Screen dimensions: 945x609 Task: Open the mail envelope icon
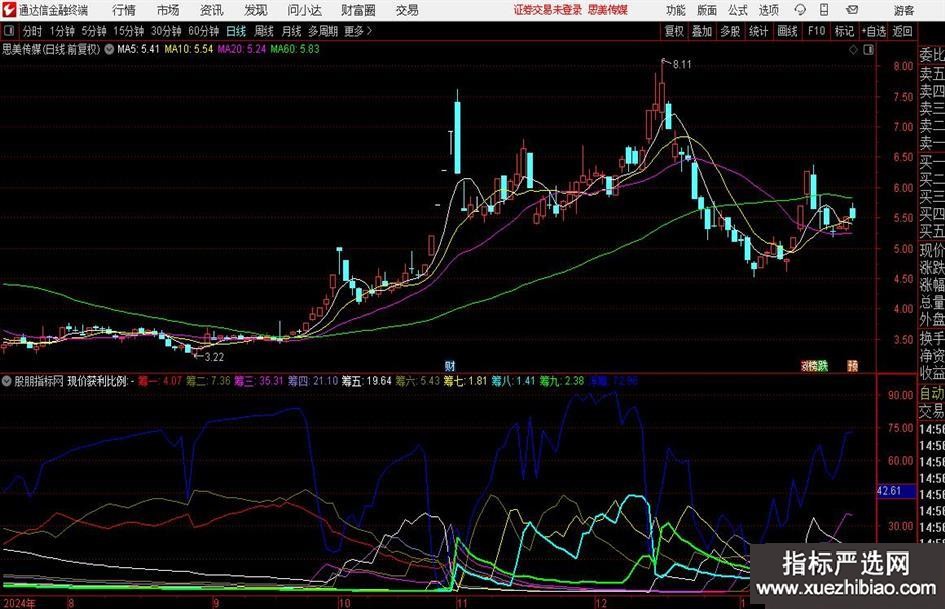click(x=852, y=10)
